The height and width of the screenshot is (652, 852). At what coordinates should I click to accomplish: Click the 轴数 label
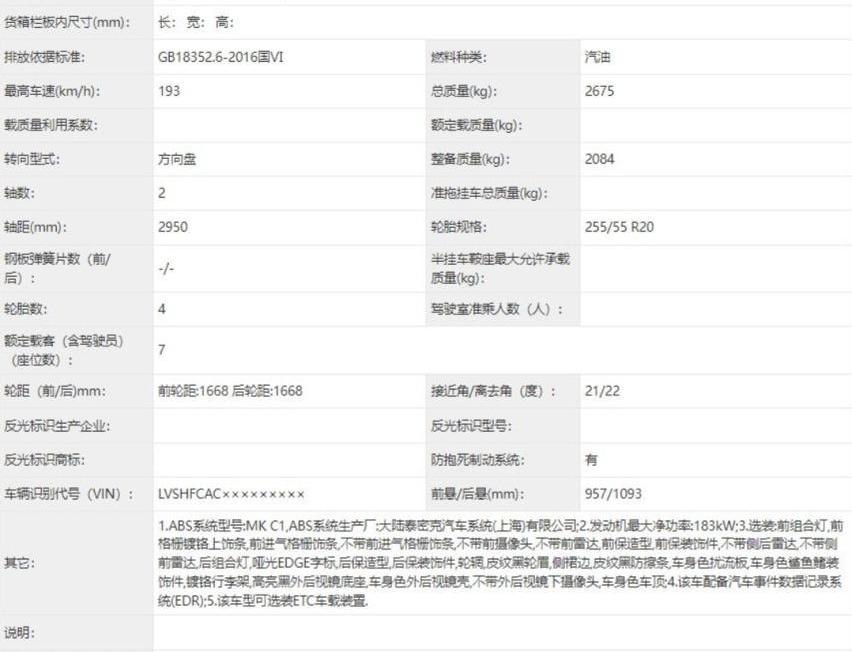20,193
